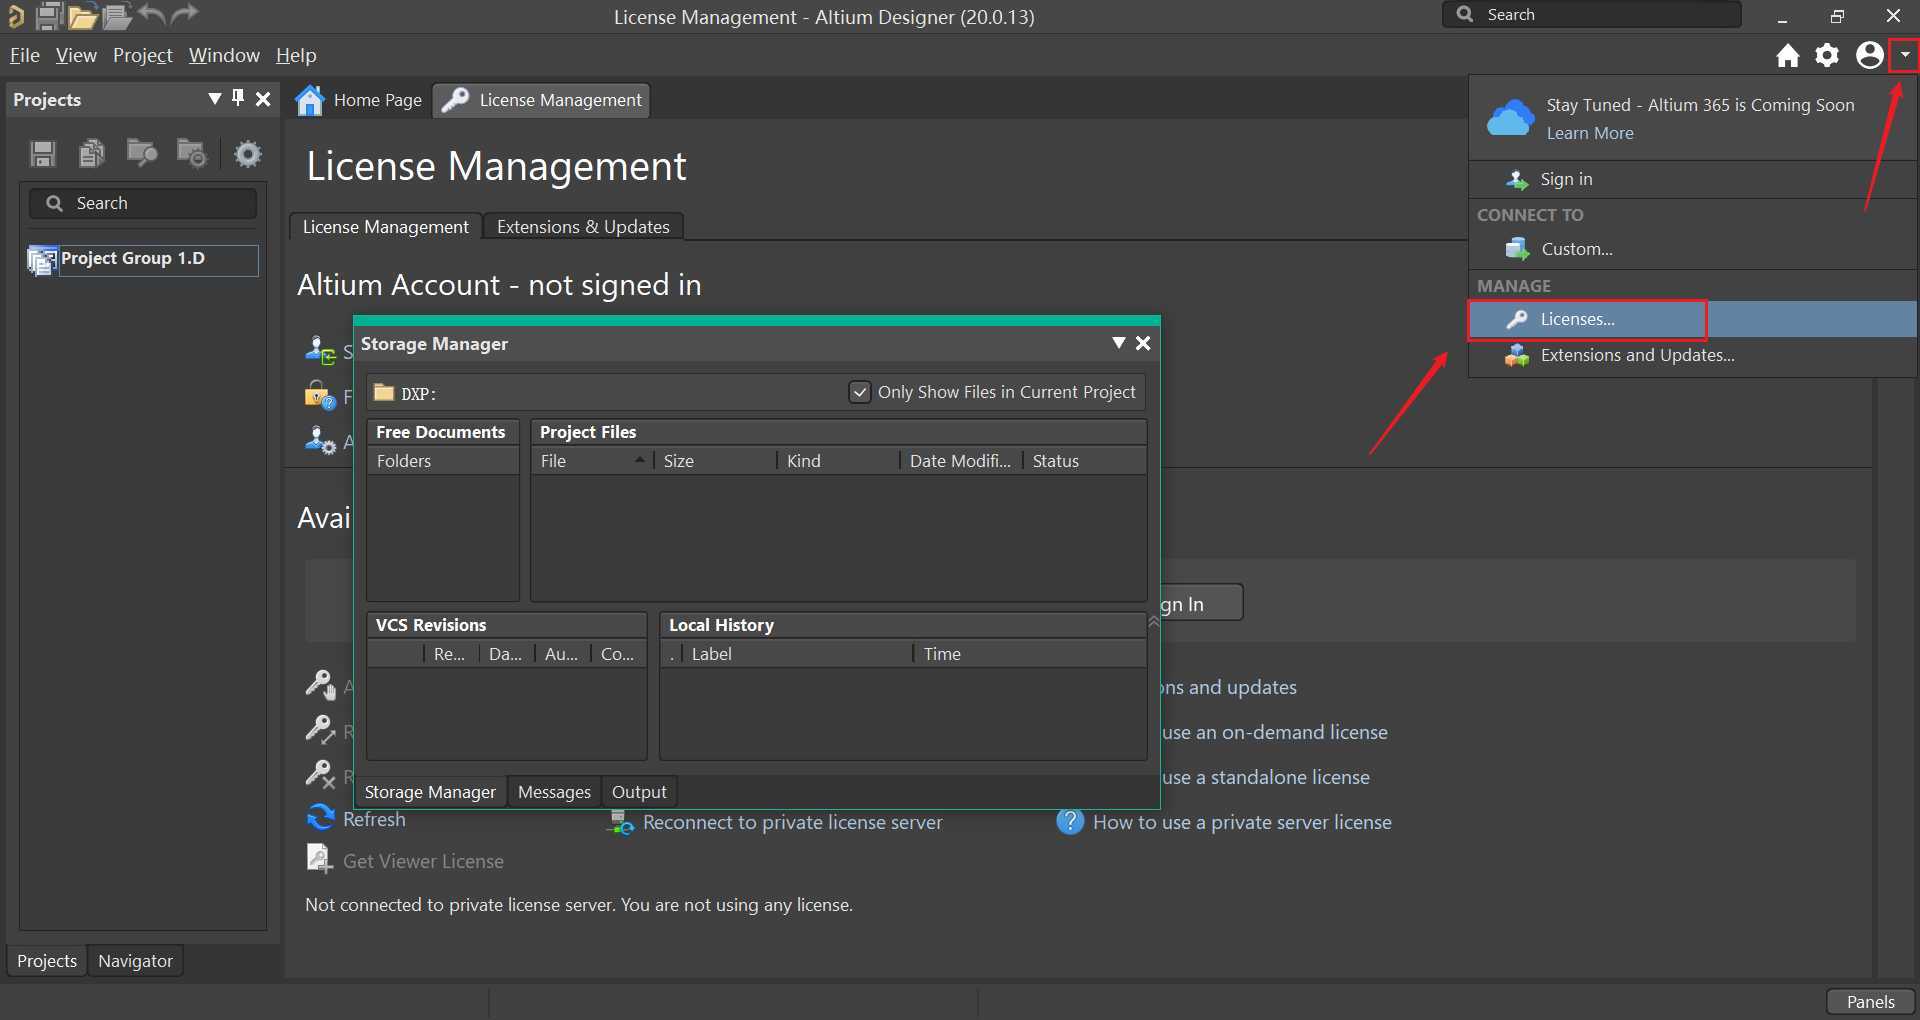Image resolution: width=1920 pixels, height=1020 pixels.
Task: Click Status column header
Action: pyautogui.click(x=1084, y=461)
